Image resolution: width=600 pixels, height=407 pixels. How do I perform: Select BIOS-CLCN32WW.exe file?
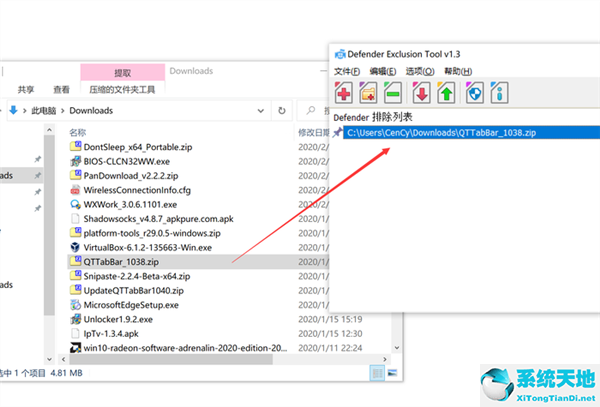(x=127, y=161)
